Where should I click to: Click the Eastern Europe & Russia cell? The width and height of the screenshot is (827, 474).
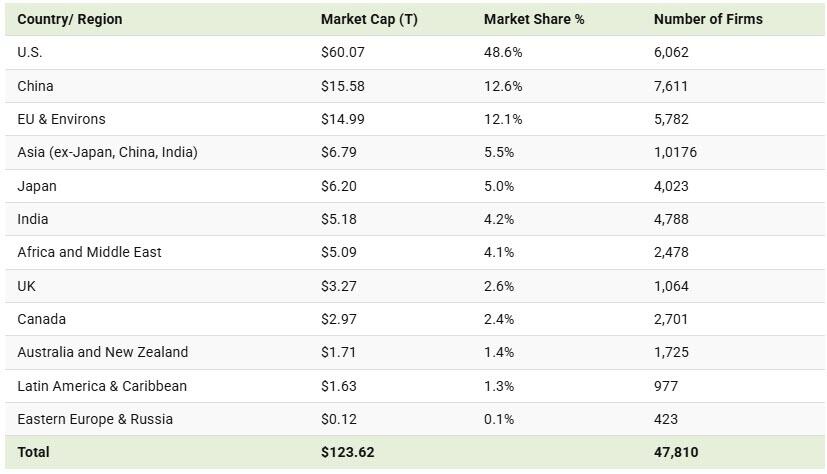[95, 419]
